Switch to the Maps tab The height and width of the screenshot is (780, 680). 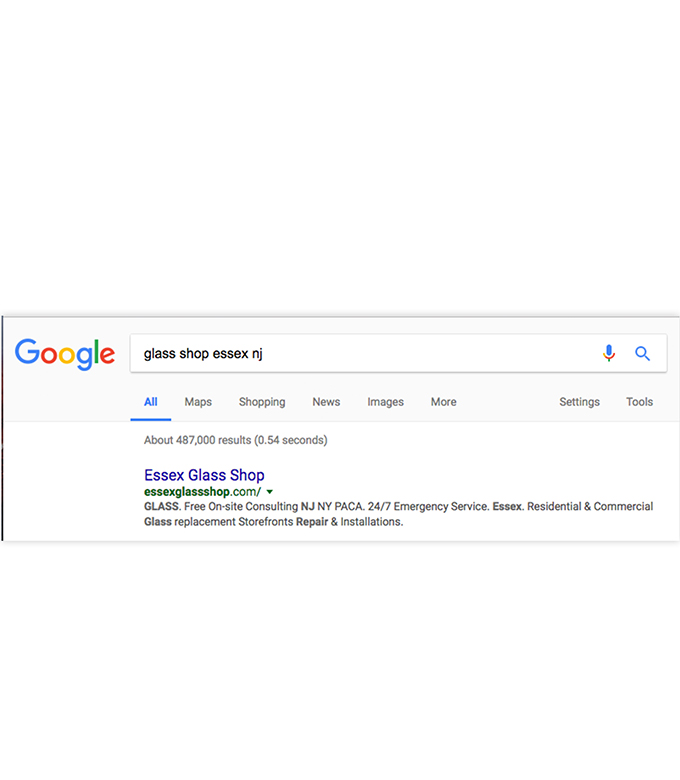[x=198, y=401]
